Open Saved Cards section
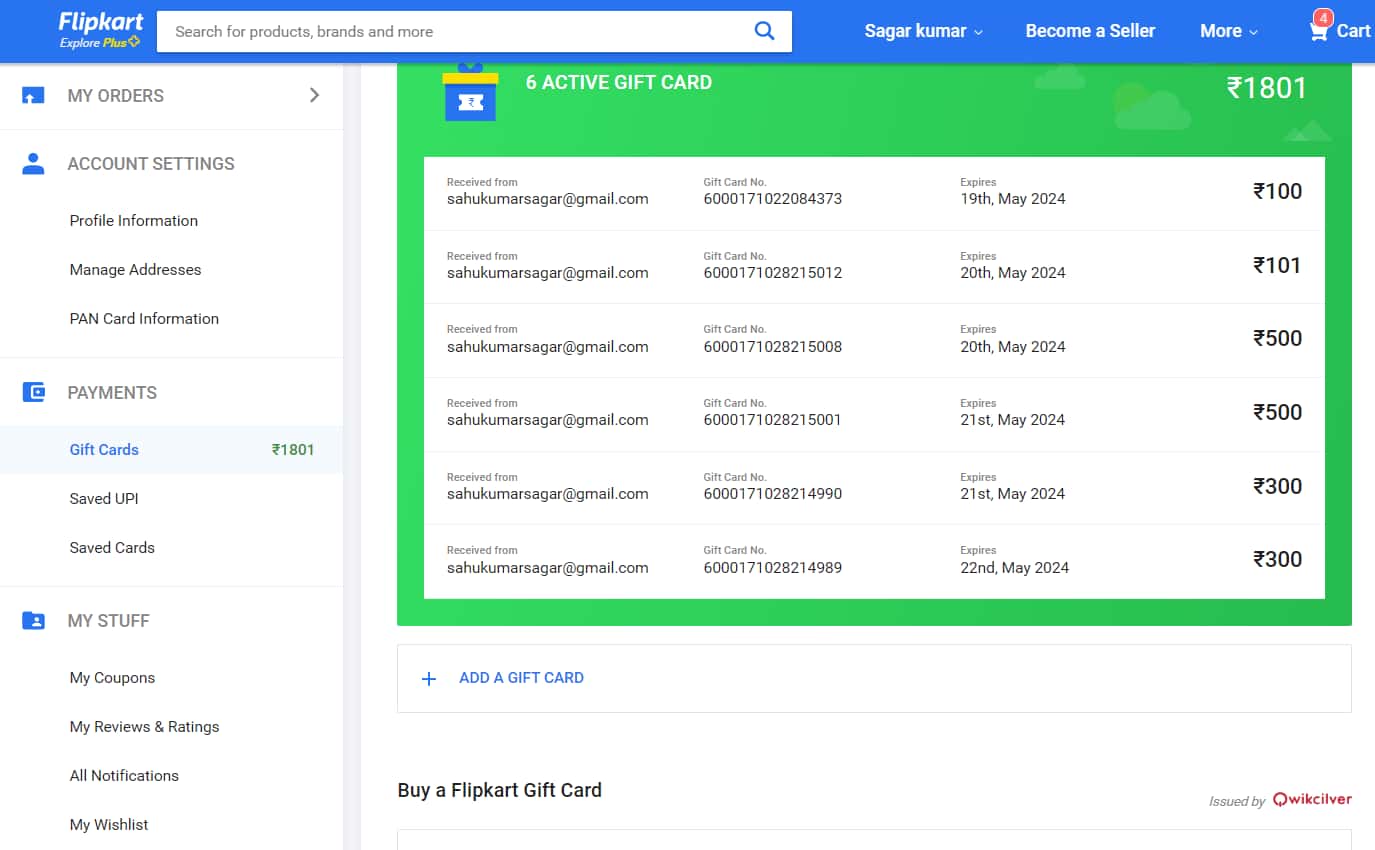This screenshot has width=1375, height=850. click(x=112, y=548)
